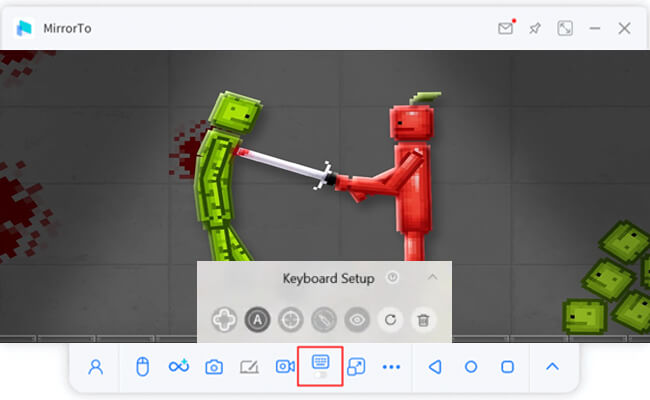Click the keyboard mapping icon

click(321, 365)
